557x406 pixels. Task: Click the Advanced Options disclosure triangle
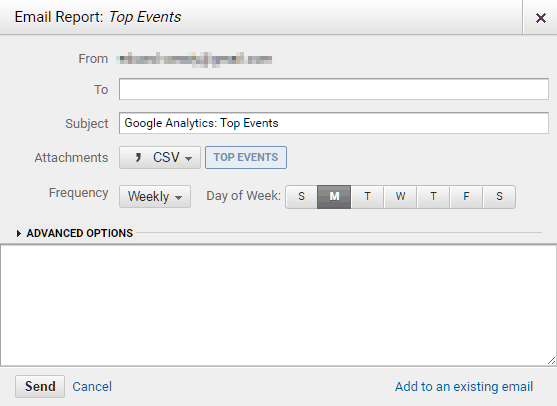coord(19,233)
